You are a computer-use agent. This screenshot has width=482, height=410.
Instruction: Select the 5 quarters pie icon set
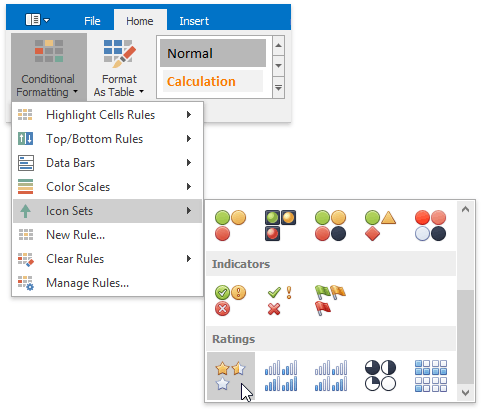(x=381, y=376)
